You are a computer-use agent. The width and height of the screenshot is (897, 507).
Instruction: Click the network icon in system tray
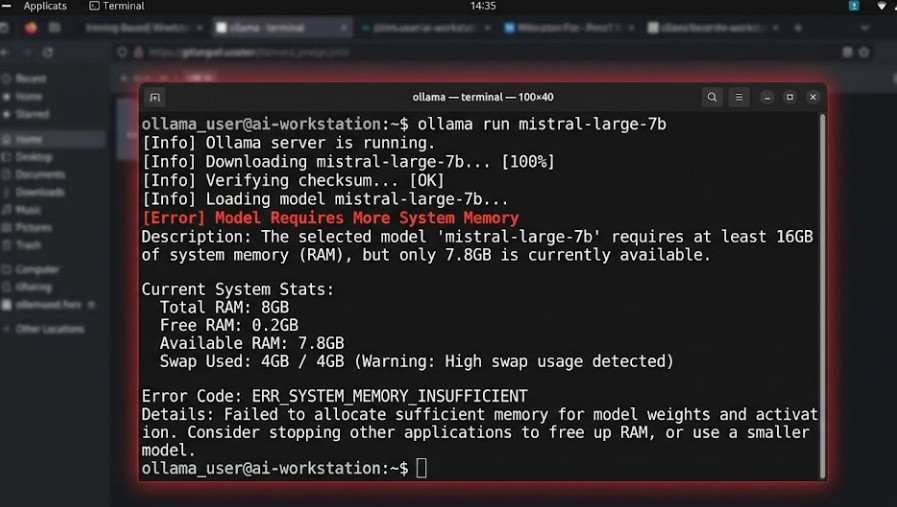pyautogui.click(x=882, y=6)
